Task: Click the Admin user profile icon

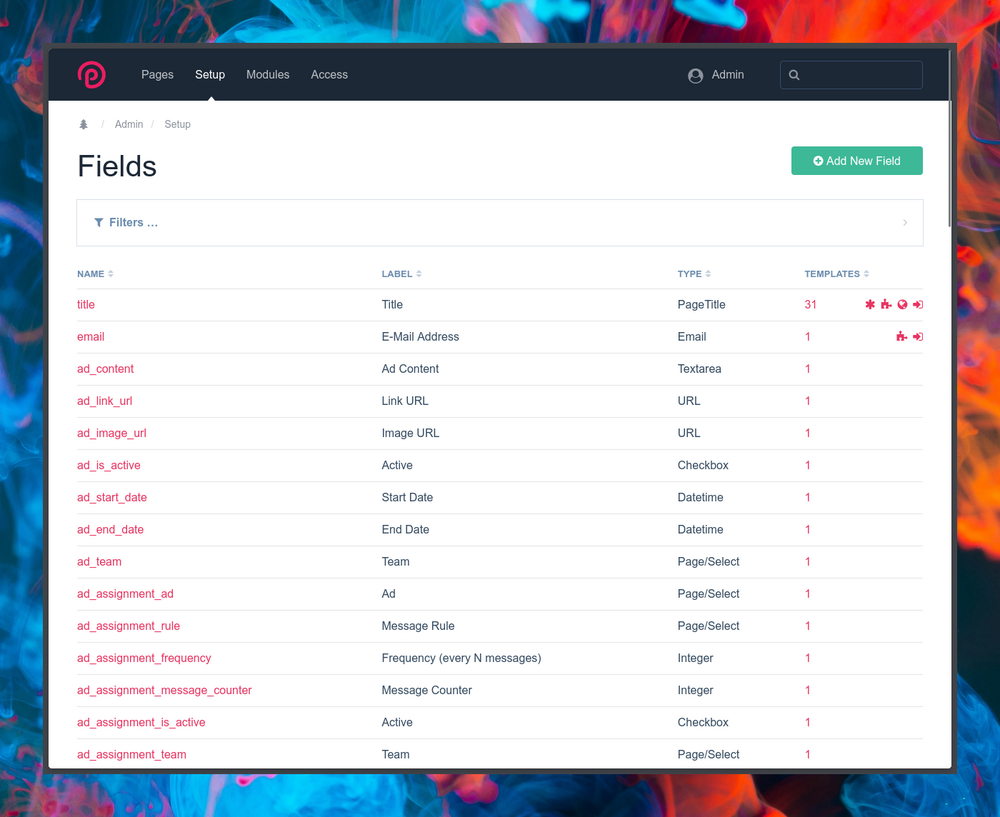Action: [695, 76]
